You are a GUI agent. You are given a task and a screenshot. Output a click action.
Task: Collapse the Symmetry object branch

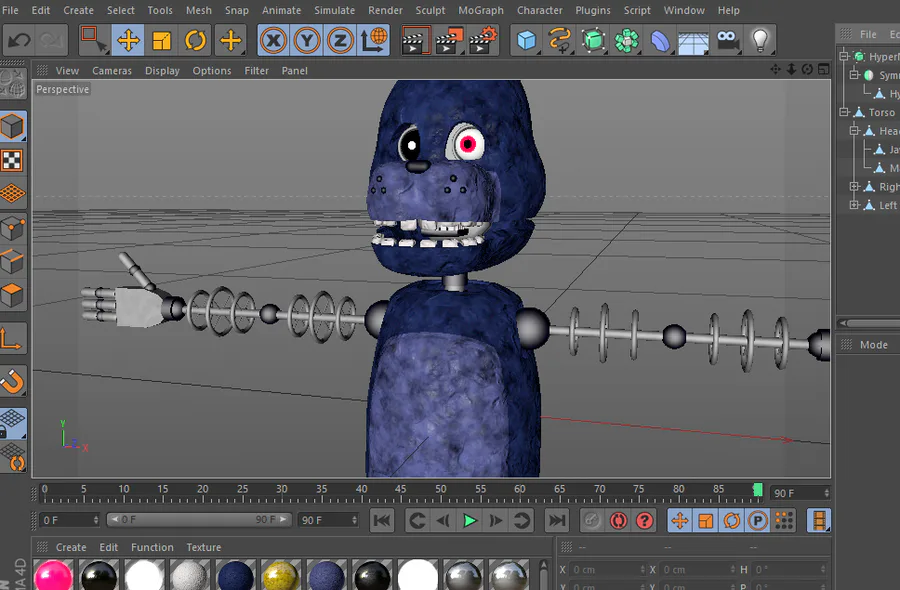(x=854, y=75)
